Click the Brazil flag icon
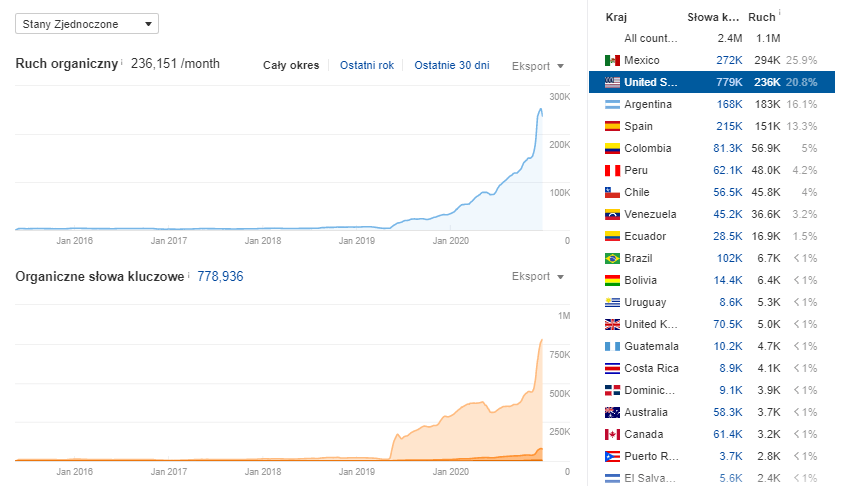 tap(612, 259)
